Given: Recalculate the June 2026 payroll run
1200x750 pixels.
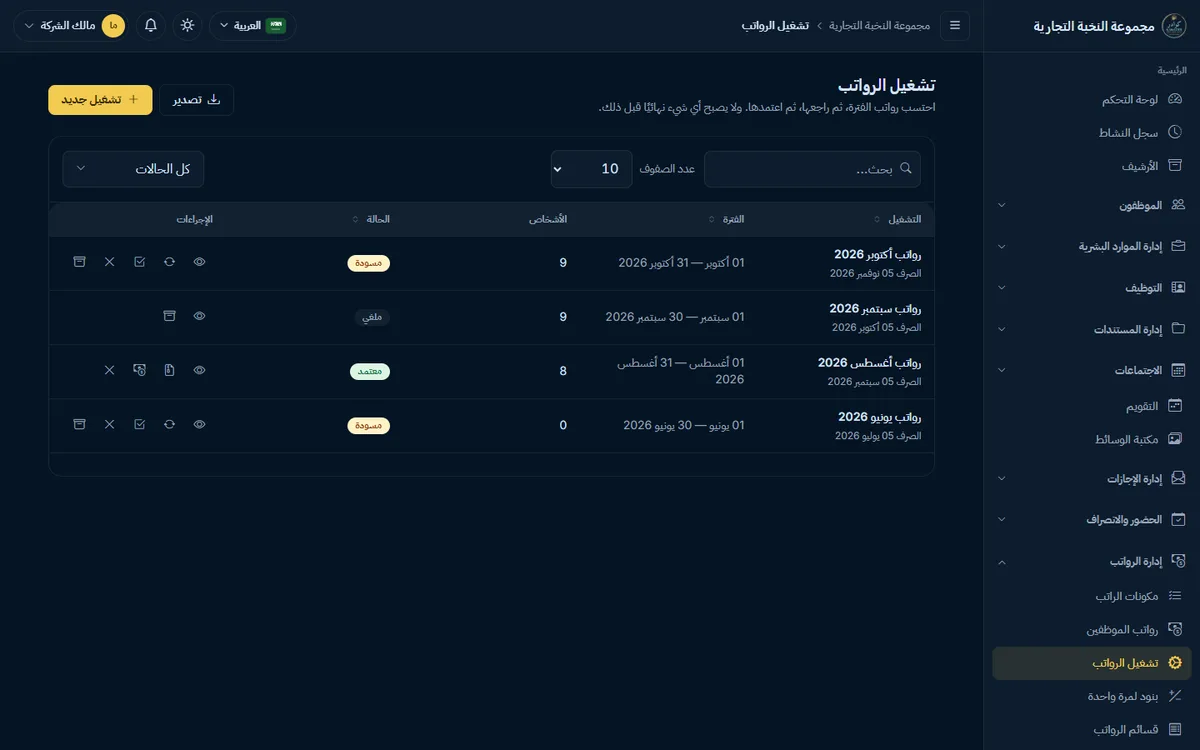Looking at the screenshot, I should (x=170, y=425).
